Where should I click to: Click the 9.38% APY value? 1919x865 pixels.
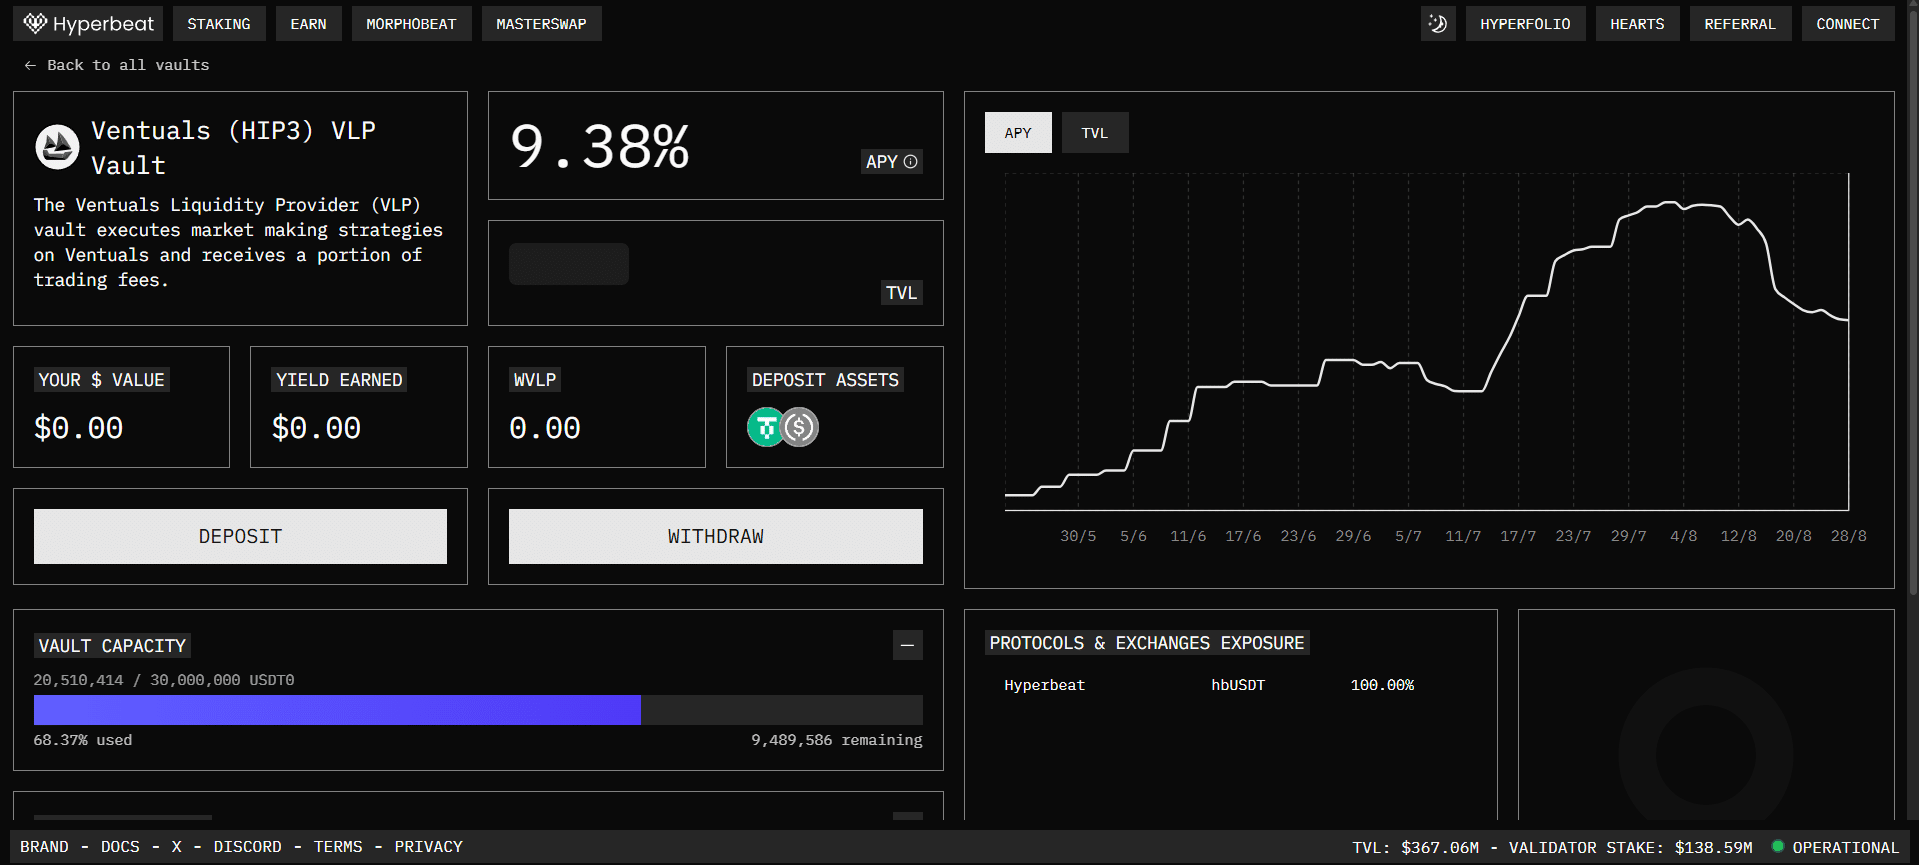pyautogui.click(x=600, y=147)
